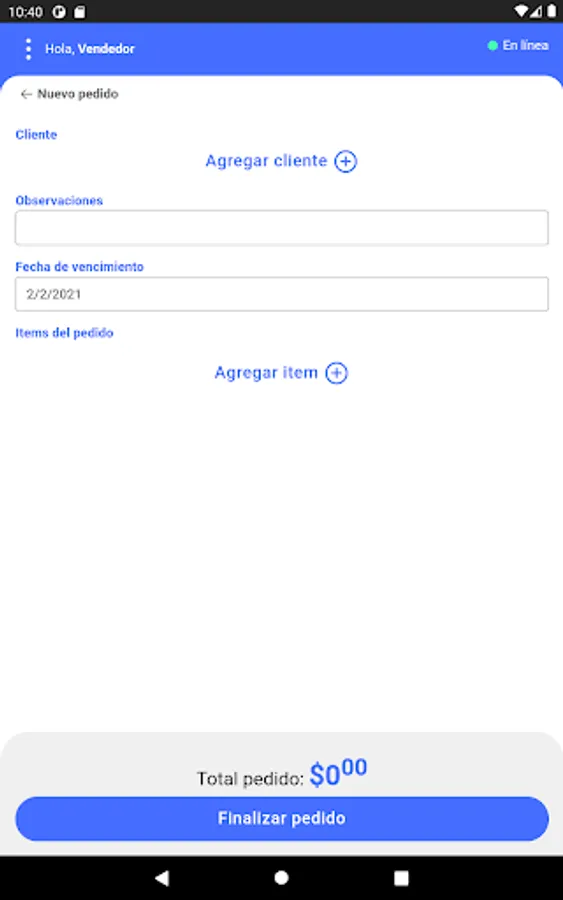Tap the back arrow next to Nuevo pedido
563x900 pixels.
[26, 94]
